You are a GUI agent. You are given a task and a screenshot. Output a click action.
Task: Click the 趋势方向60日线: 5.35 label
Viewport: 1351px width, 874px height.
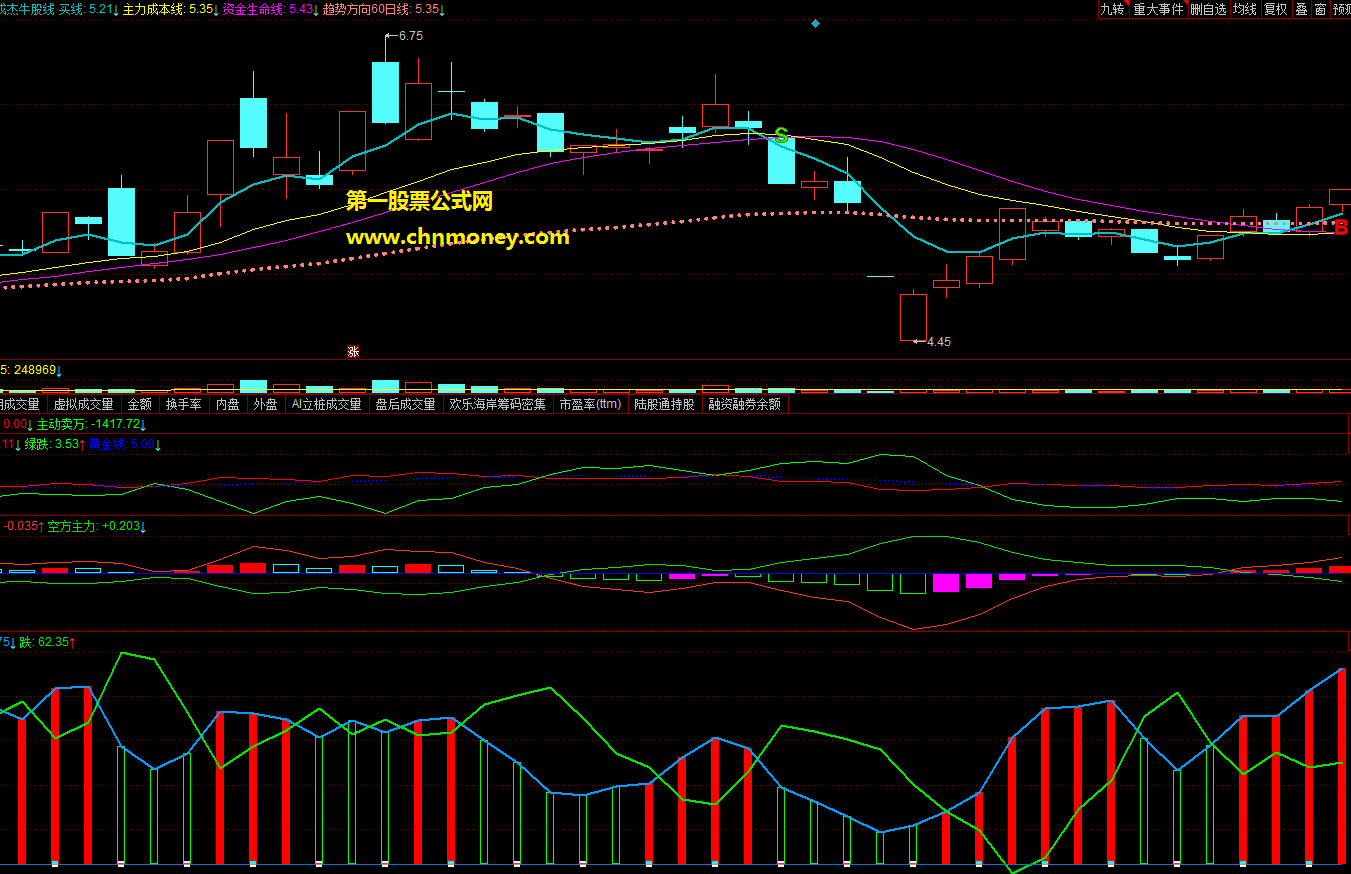tap(384, 9)
